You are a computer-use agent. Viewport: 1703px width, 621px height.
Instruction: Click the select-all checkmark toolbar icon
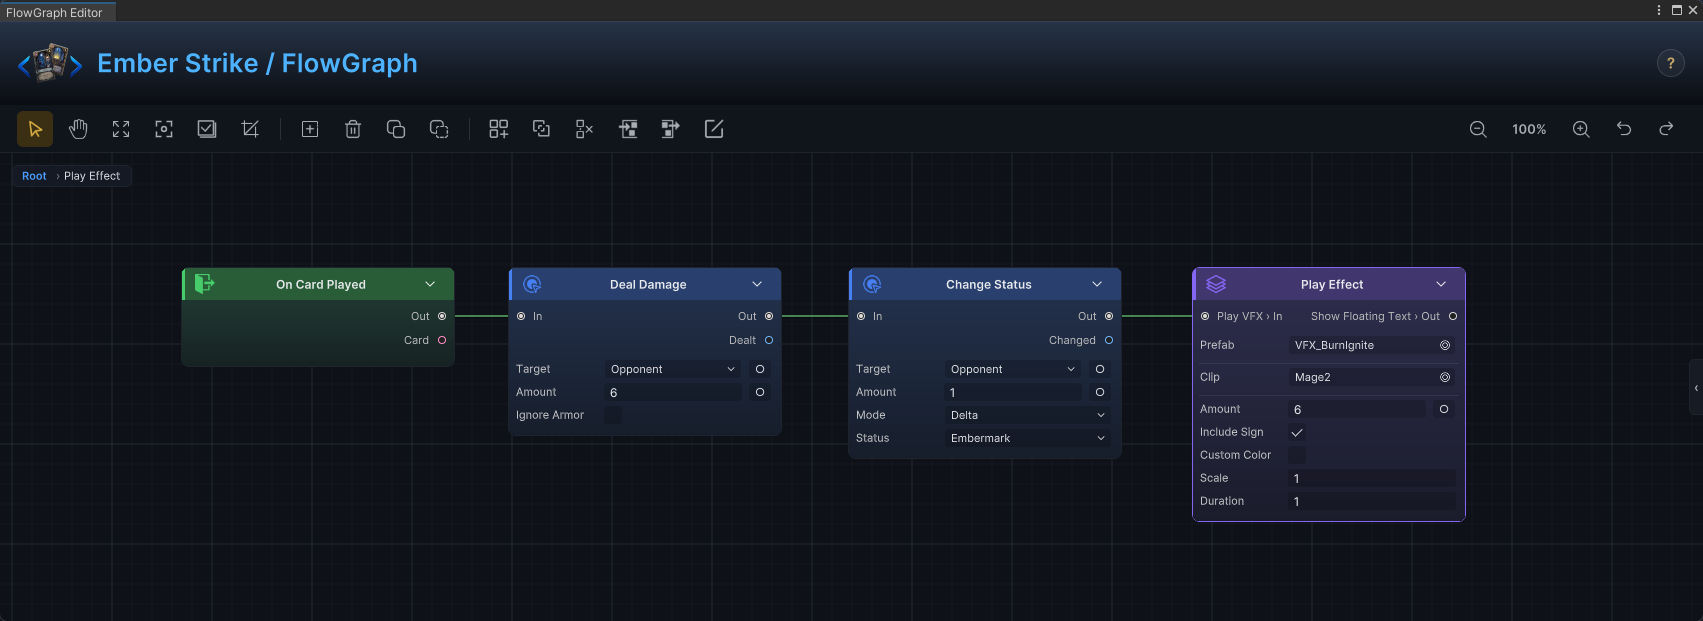[x=207, y=129]
